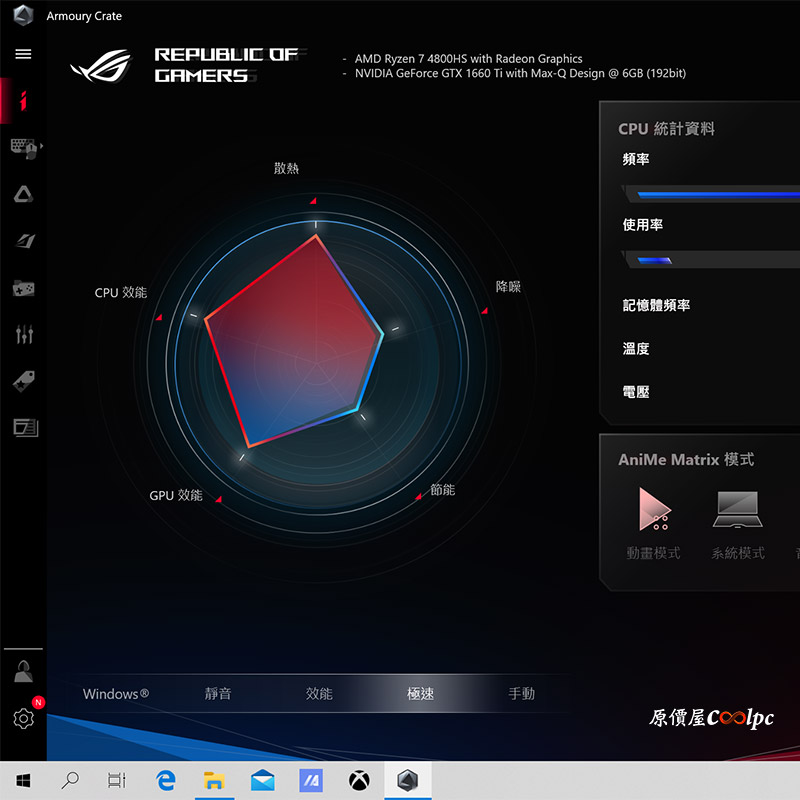
Task: Click the Armoury Crate logo in title bar
Action: pyautogui.click(x=23, y=15)
